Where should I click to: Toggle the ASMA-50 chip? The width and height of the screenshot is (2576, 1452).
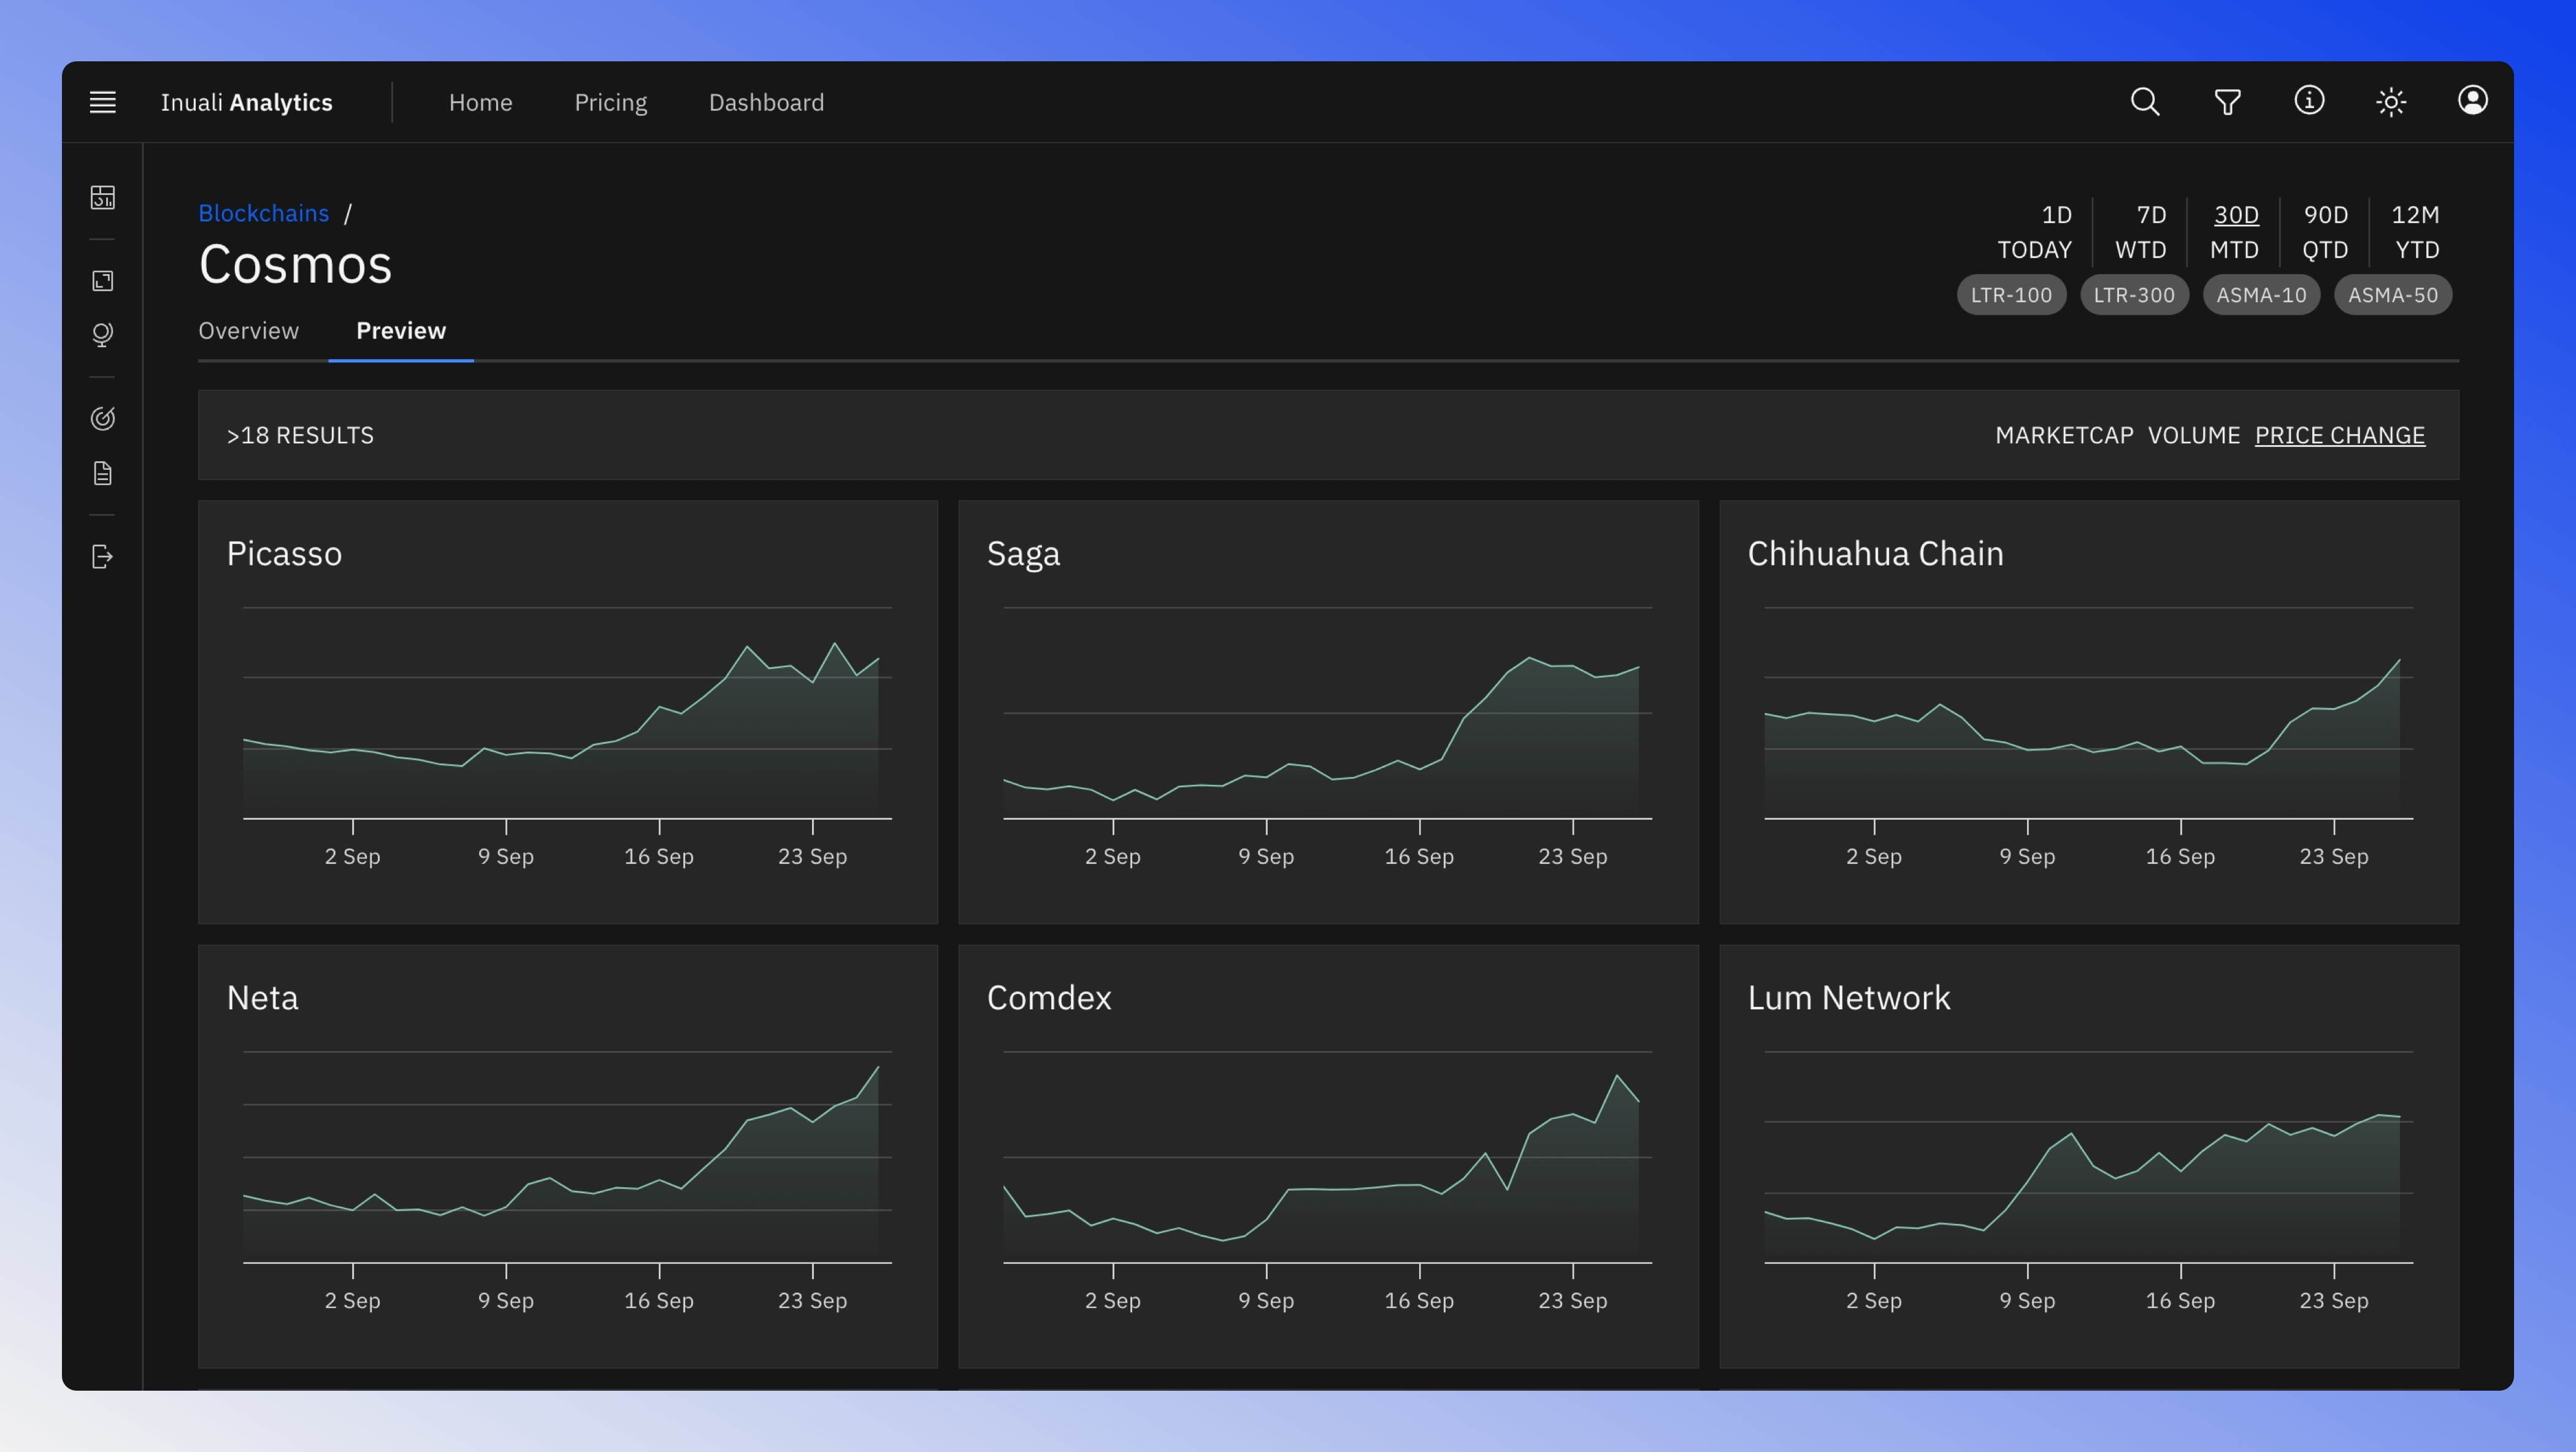[x=2393, y=295]
